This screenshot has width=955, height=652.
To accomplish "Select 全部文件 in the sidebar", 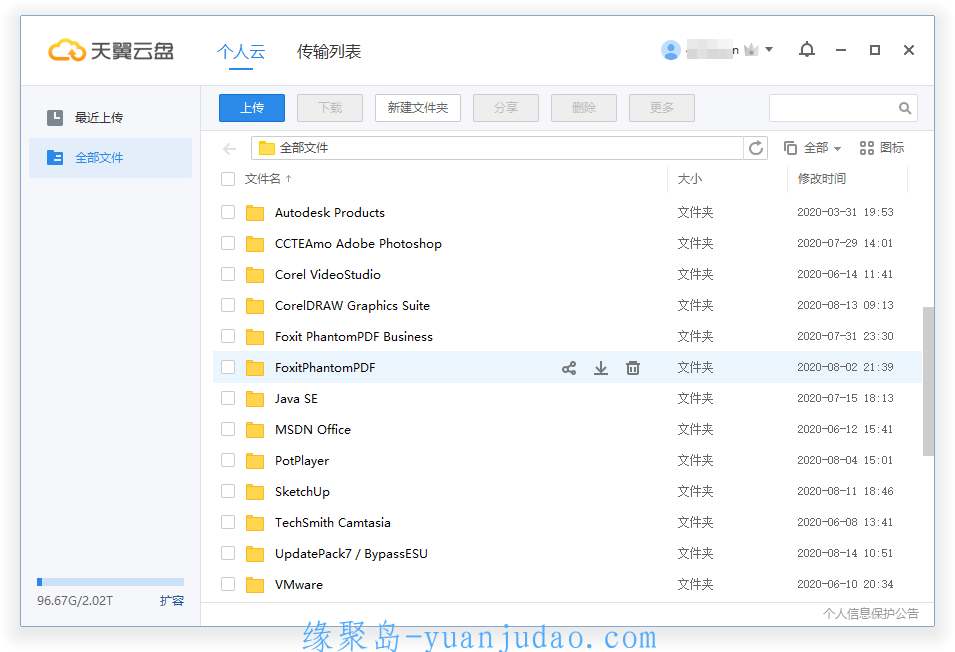I will pos(110,158).
